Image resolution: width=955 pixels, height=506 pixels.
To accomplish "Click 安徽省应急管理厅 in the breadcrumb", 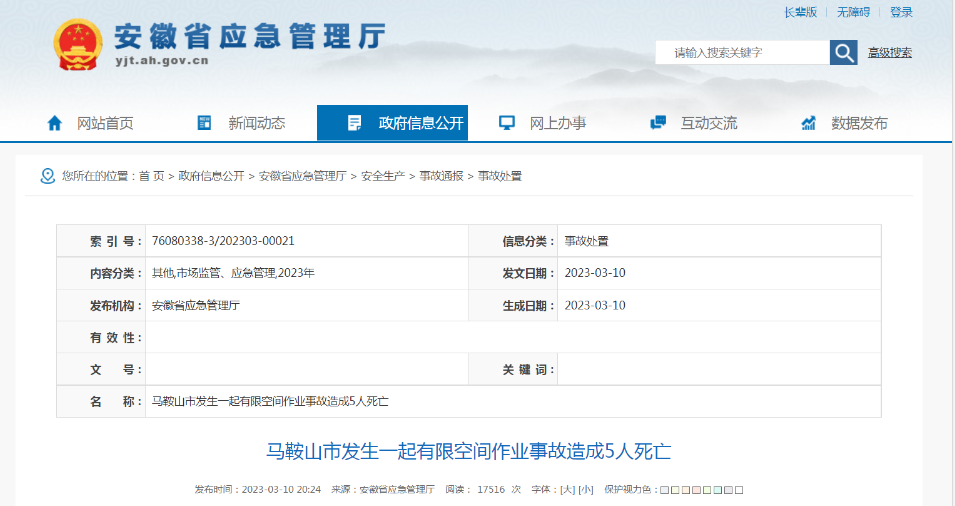I will [x=303, y=176].
